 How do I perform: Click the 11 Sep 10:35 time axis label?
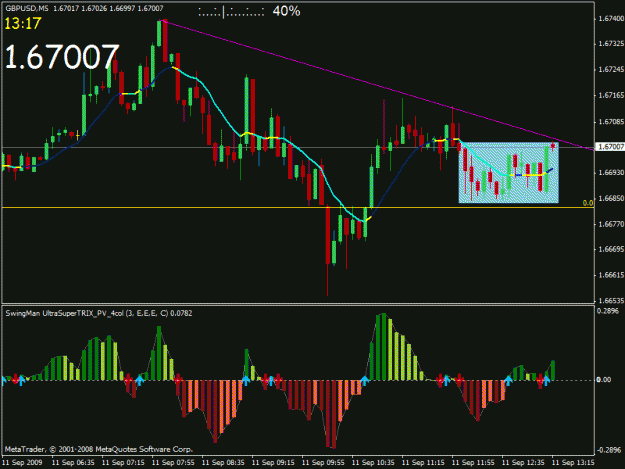pyautogui.click(x=373, y=462)
